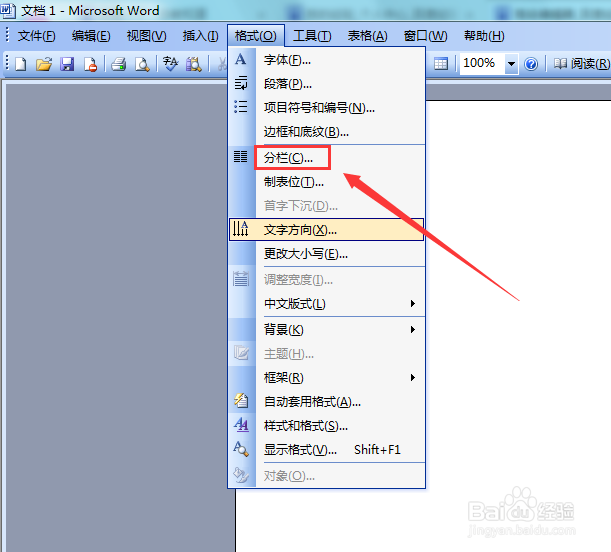611x552 pixels.
Task: Select 边框和底纹(B)... entry
Action: tap(327, 132)
